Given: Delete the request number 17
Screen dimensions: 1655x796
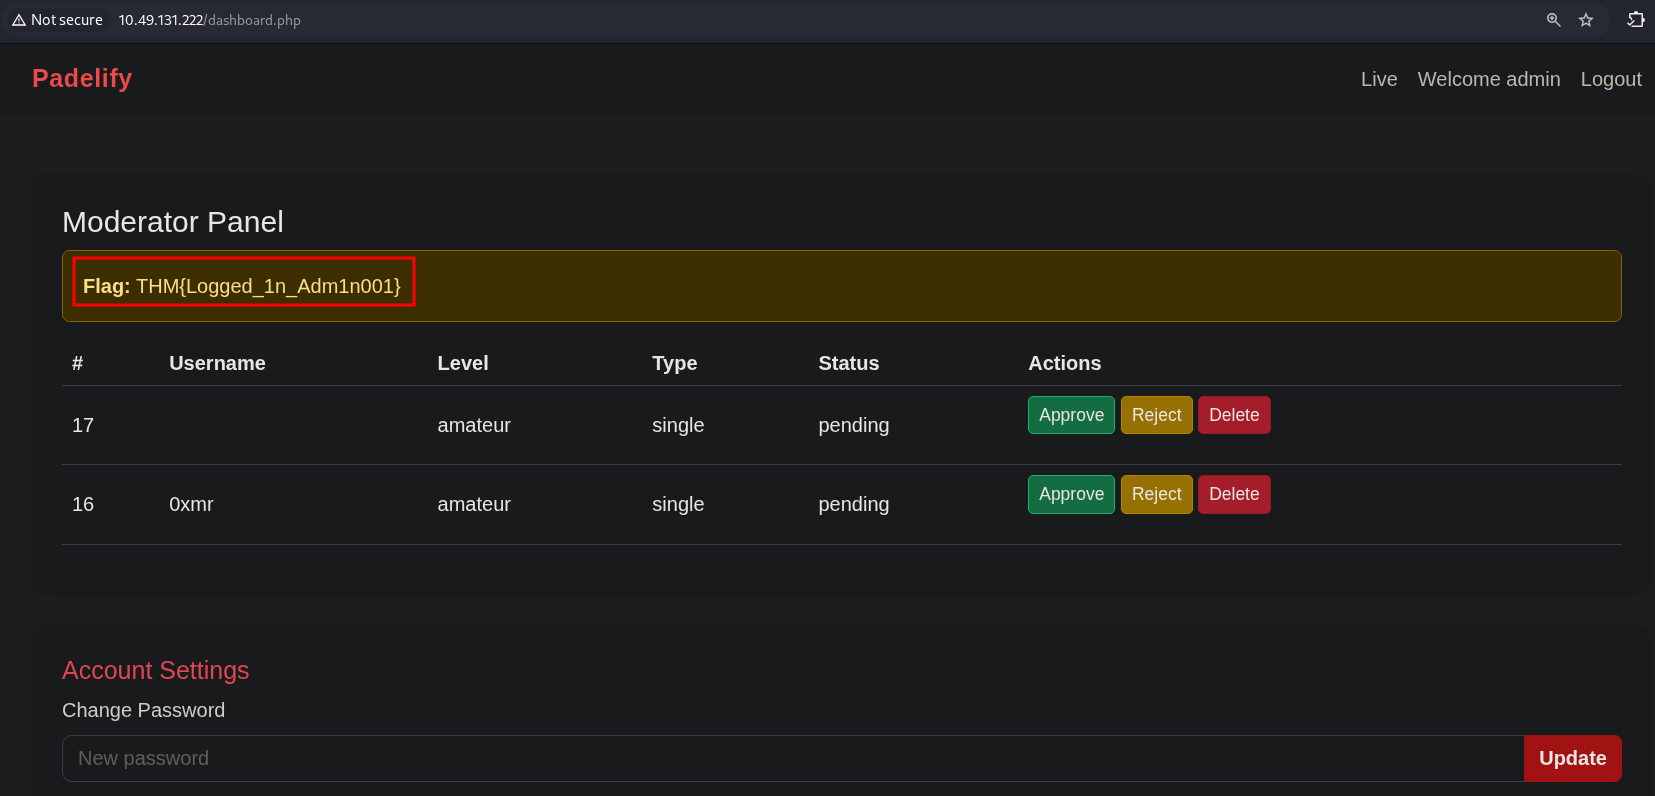Looking at the screenshot, I should (x=1233, y=415).
